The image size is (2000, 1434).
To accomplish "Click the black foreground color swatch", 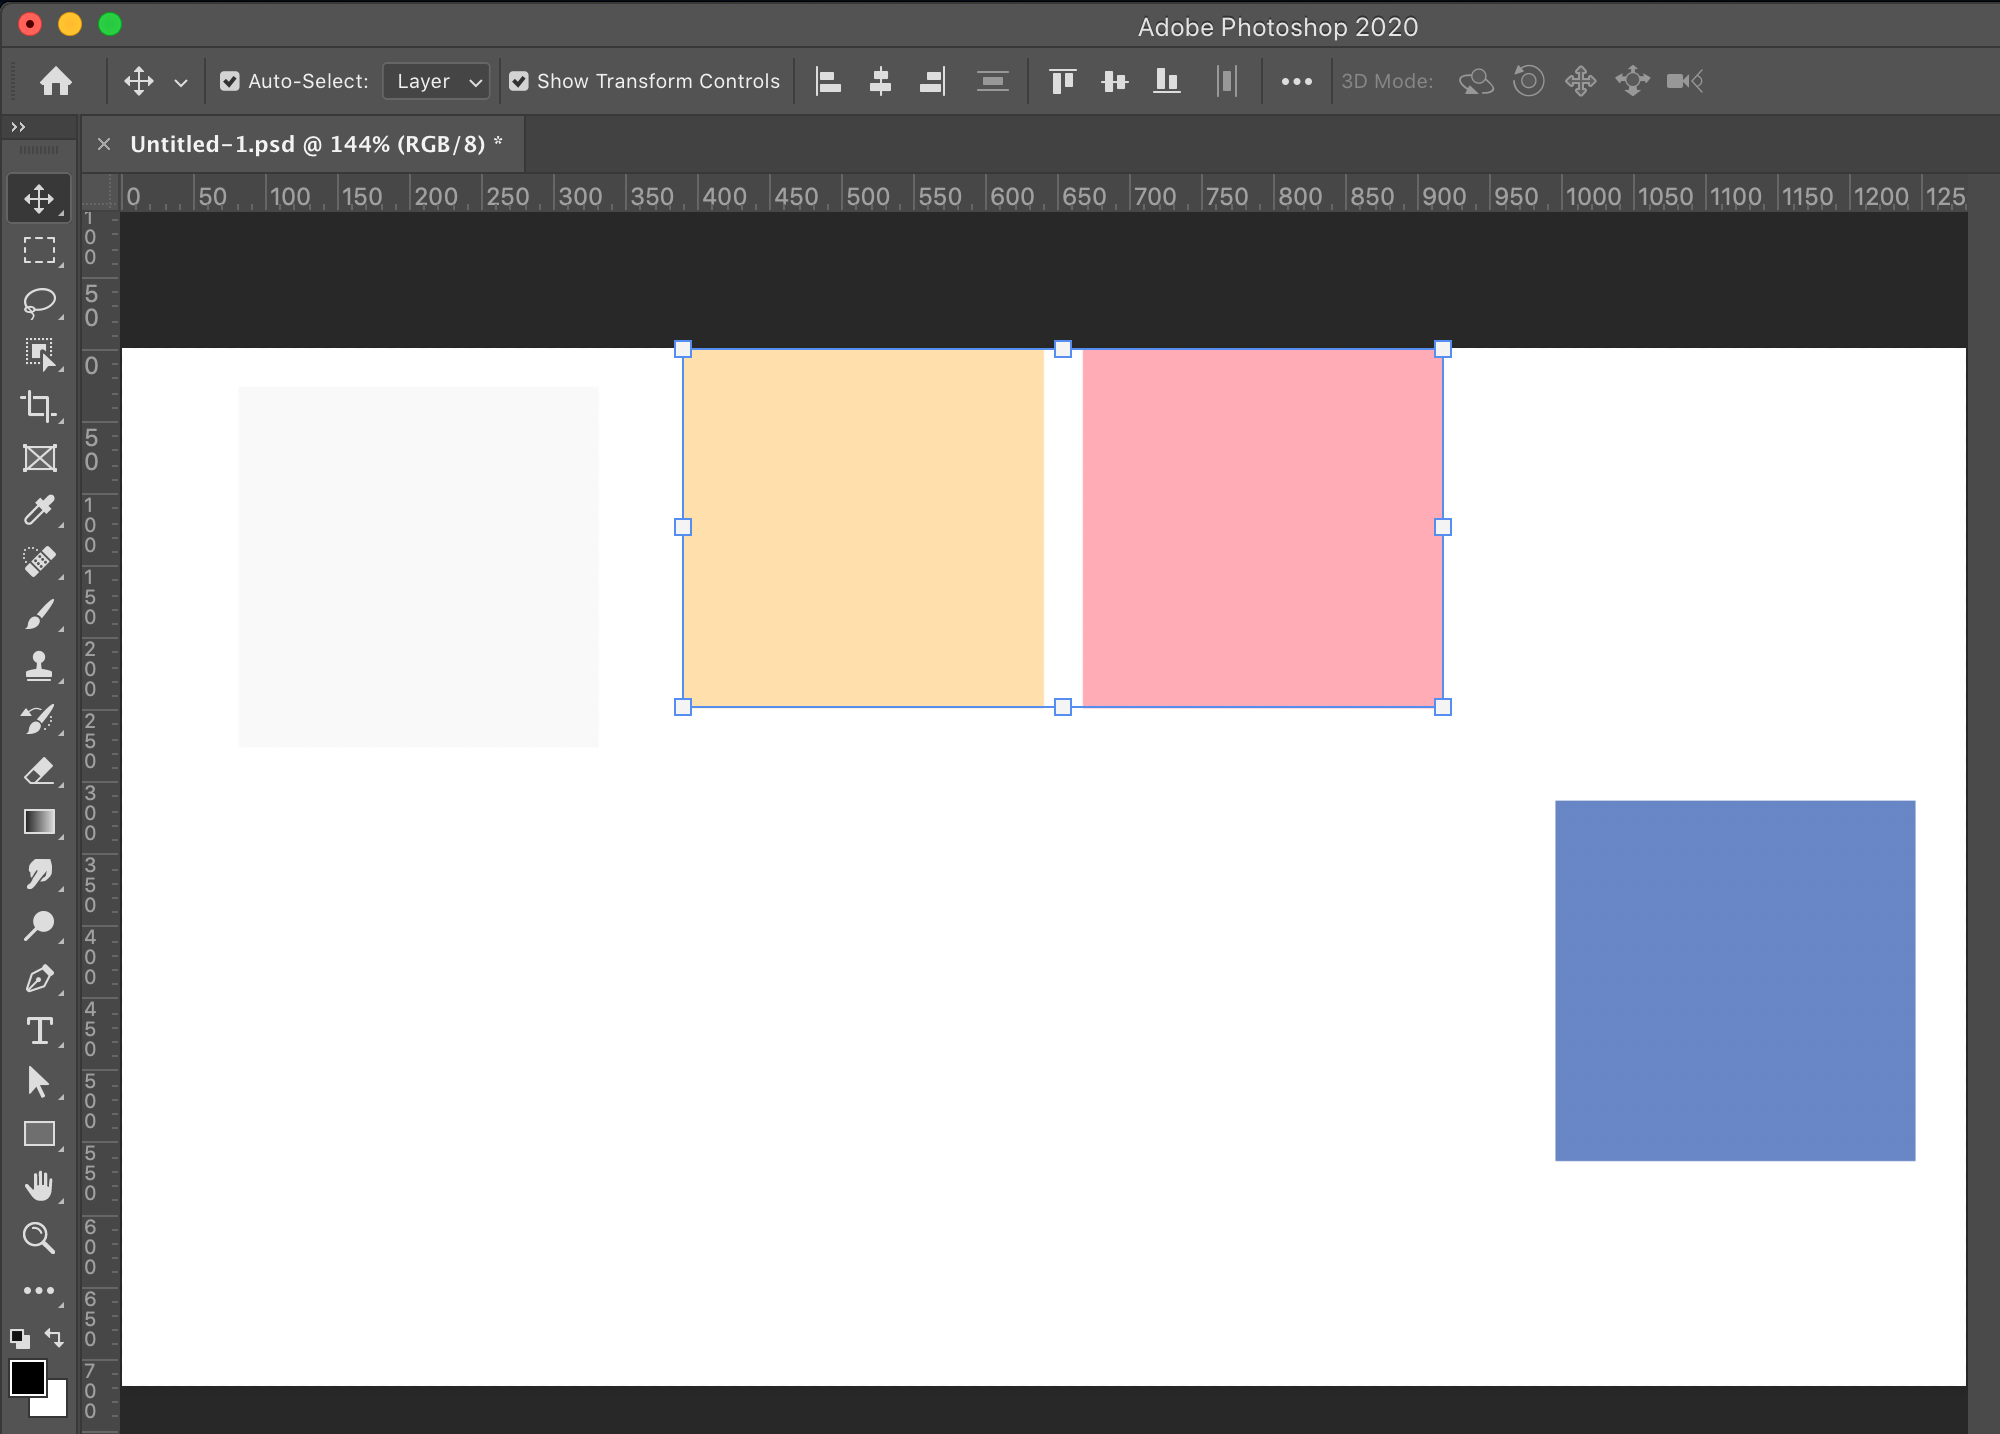I will point(26,1377).
